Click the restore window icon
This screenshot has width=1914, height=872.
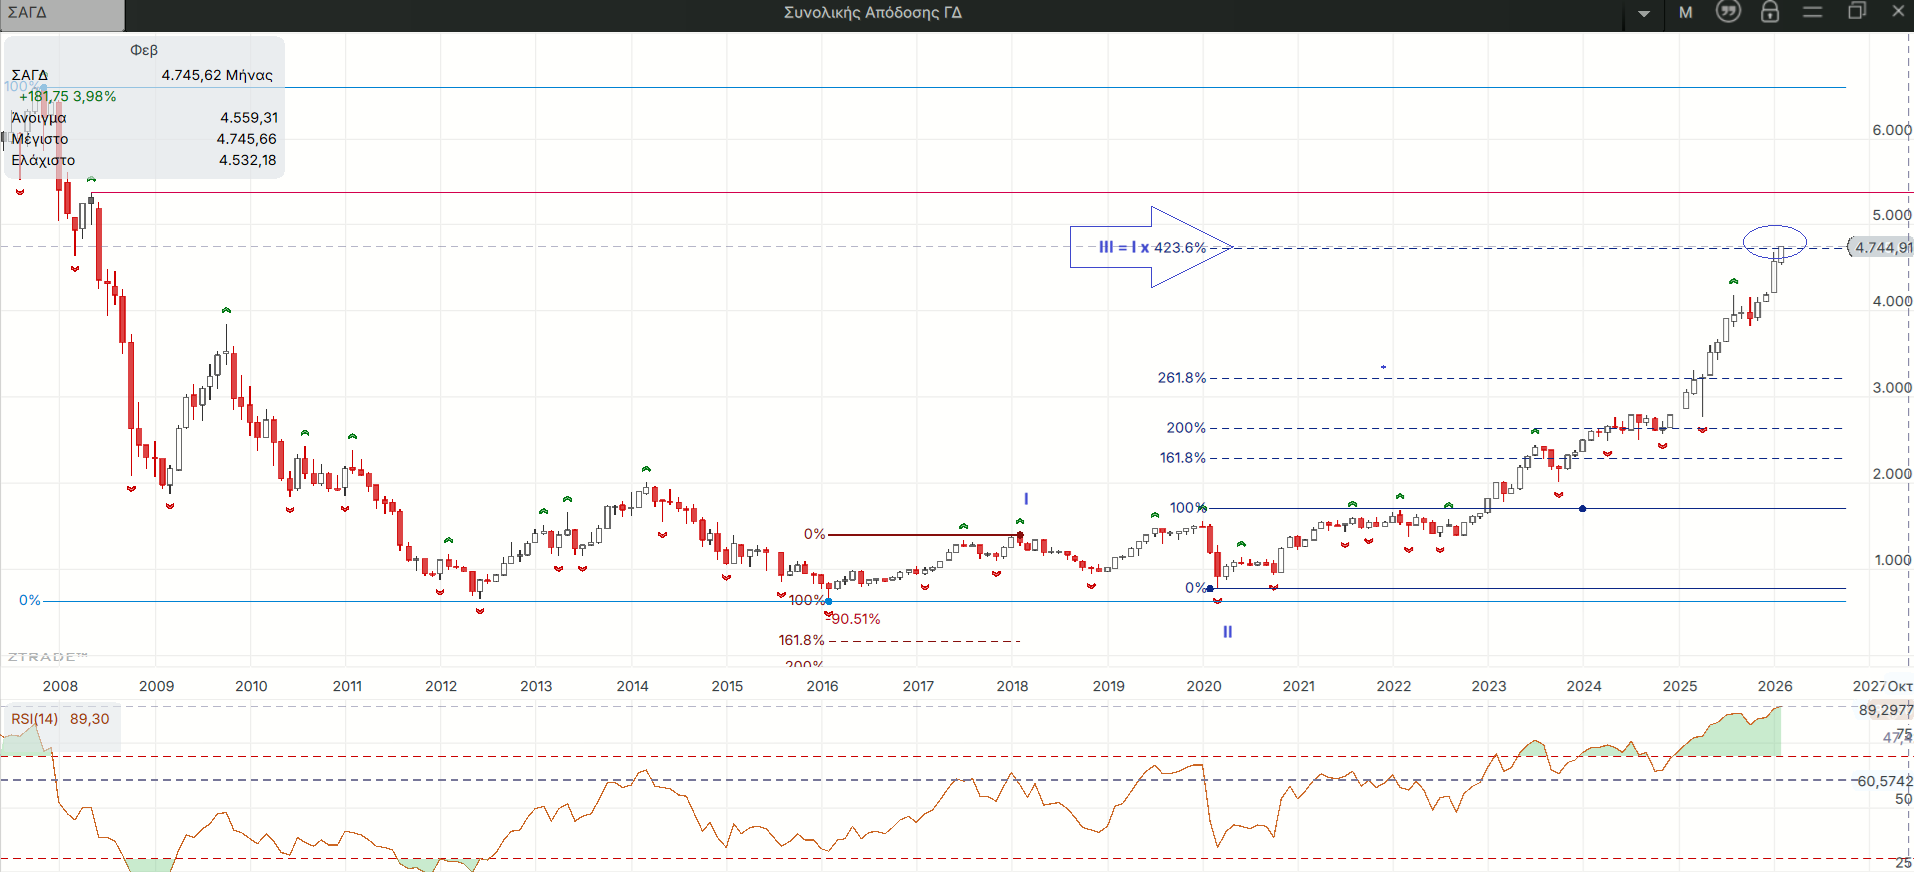tap(1857, 12)
